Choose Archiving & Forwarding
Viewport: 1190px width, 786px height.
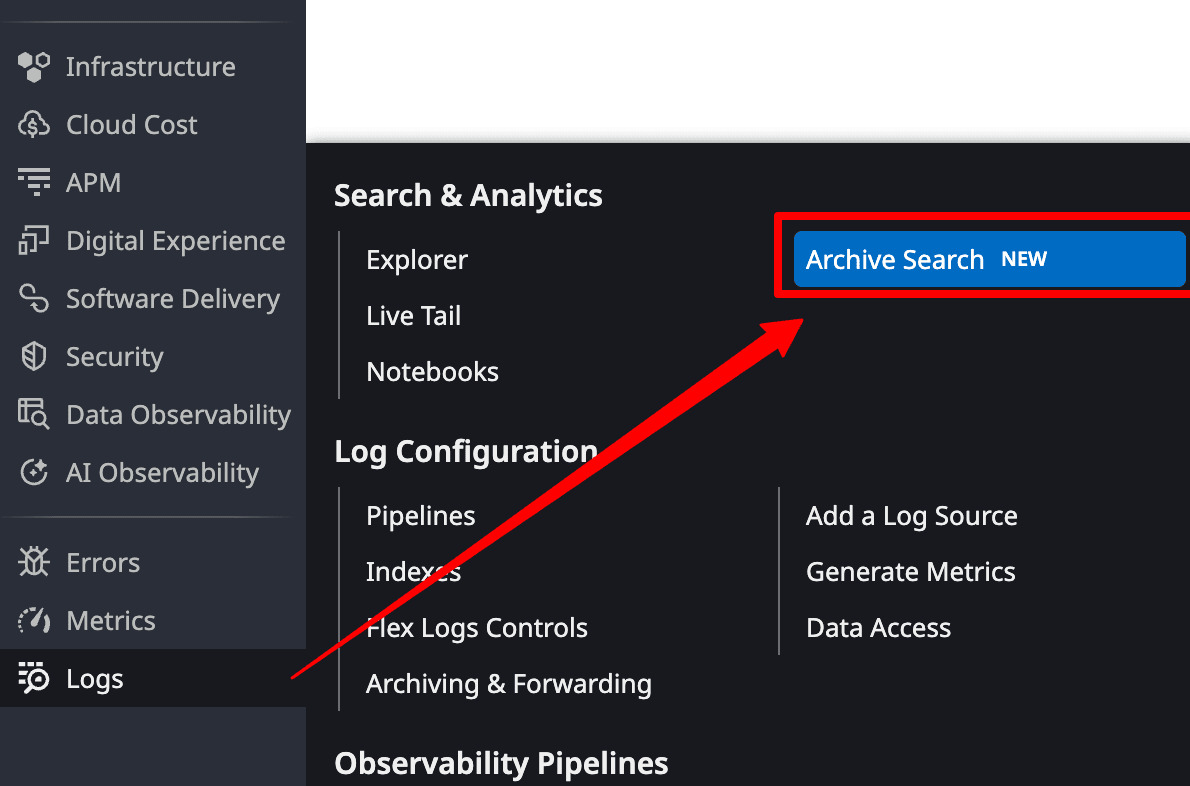point(508,684)
